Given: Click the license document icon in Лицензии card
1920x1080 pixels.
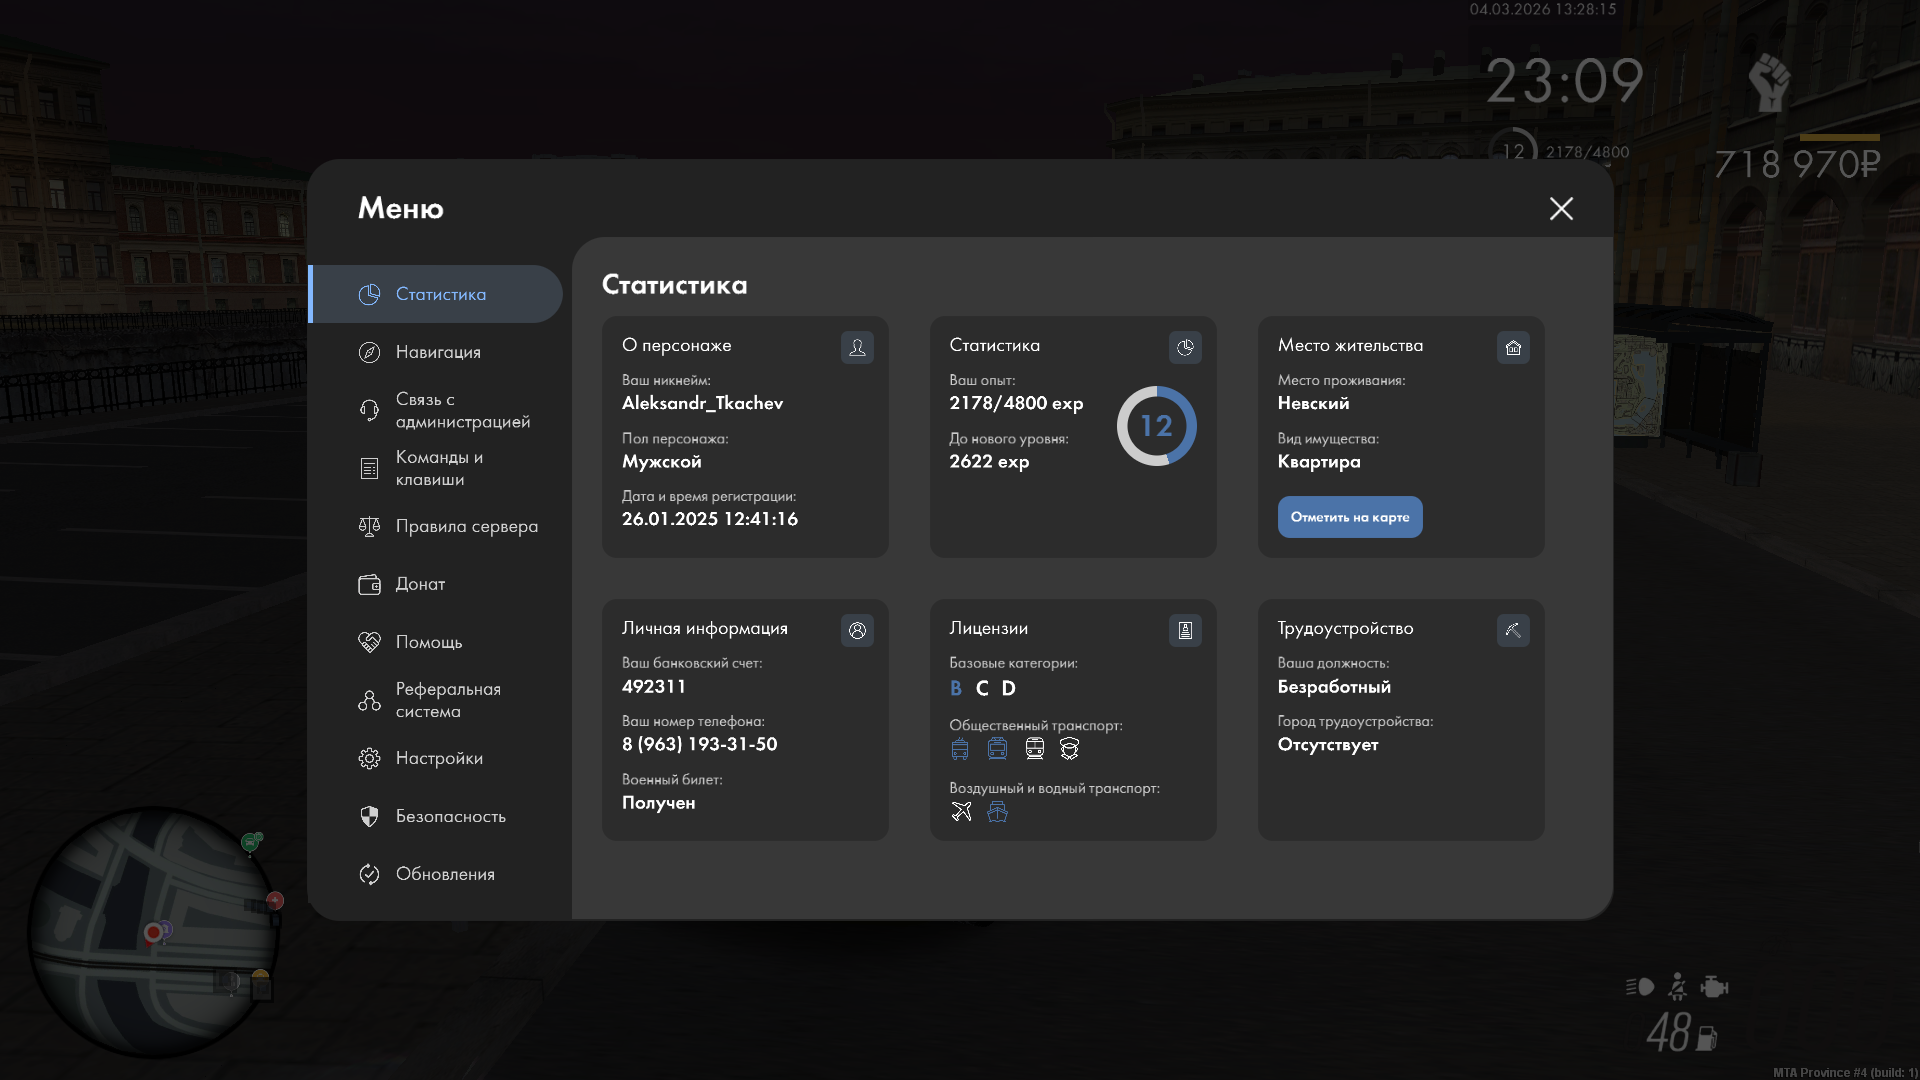Looking at the screenshot, I should (1185, 630).
